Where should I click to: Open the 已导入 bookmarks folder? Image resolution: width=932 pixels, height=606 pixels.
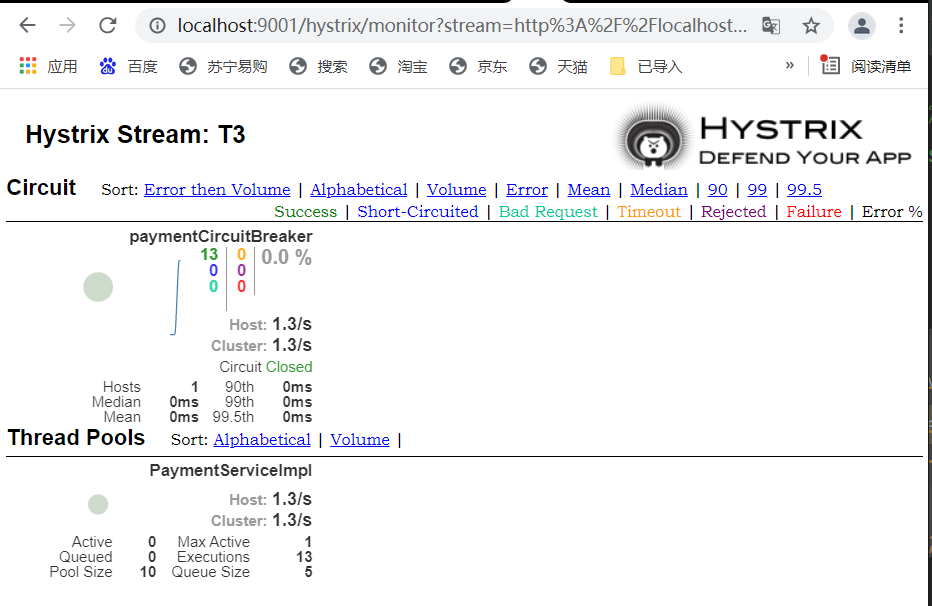tap(646, 67)
